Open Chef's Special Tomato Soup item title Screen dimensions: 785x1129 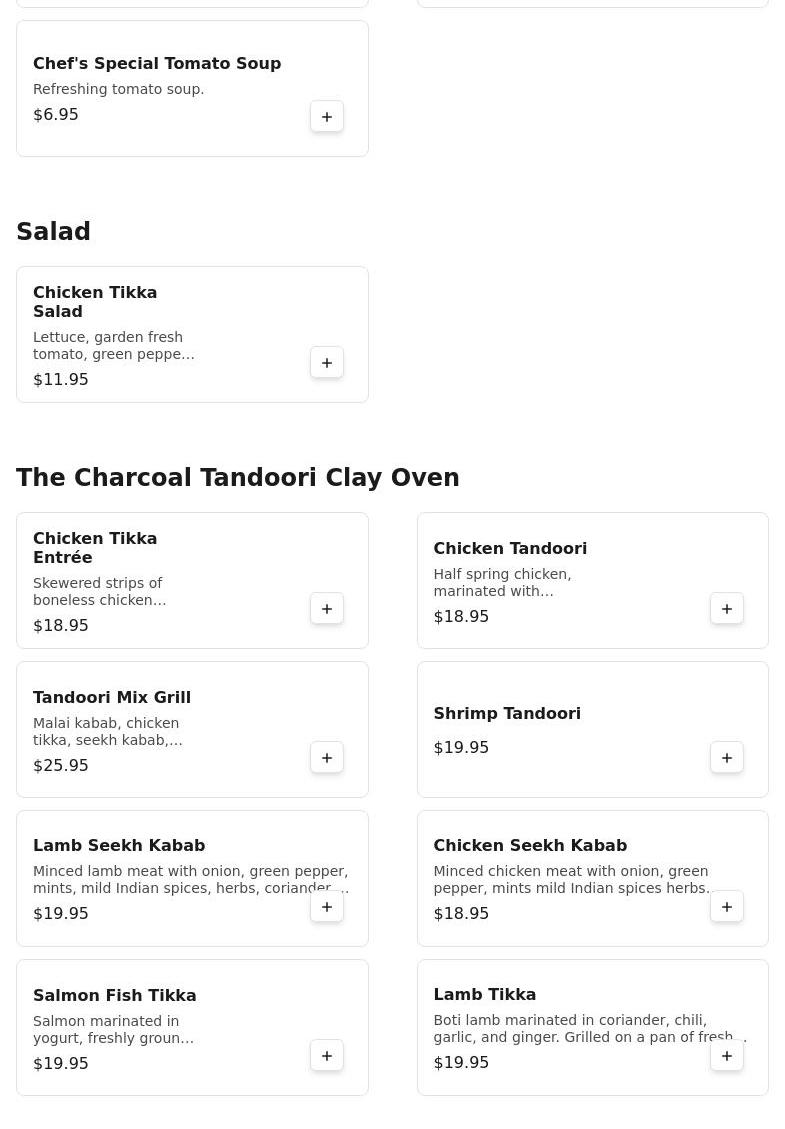pos(157,63)
